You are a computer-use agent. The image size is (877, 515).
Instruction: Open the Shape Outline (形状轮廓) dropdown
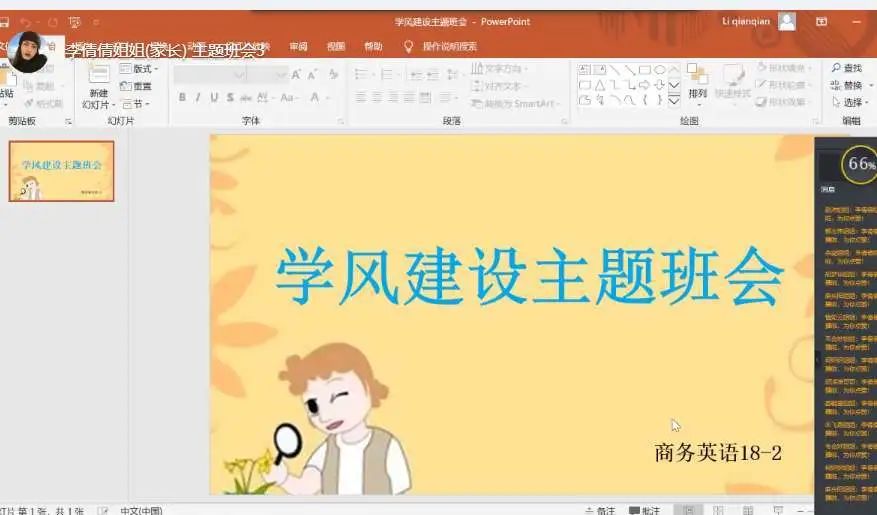coord(784,85)
